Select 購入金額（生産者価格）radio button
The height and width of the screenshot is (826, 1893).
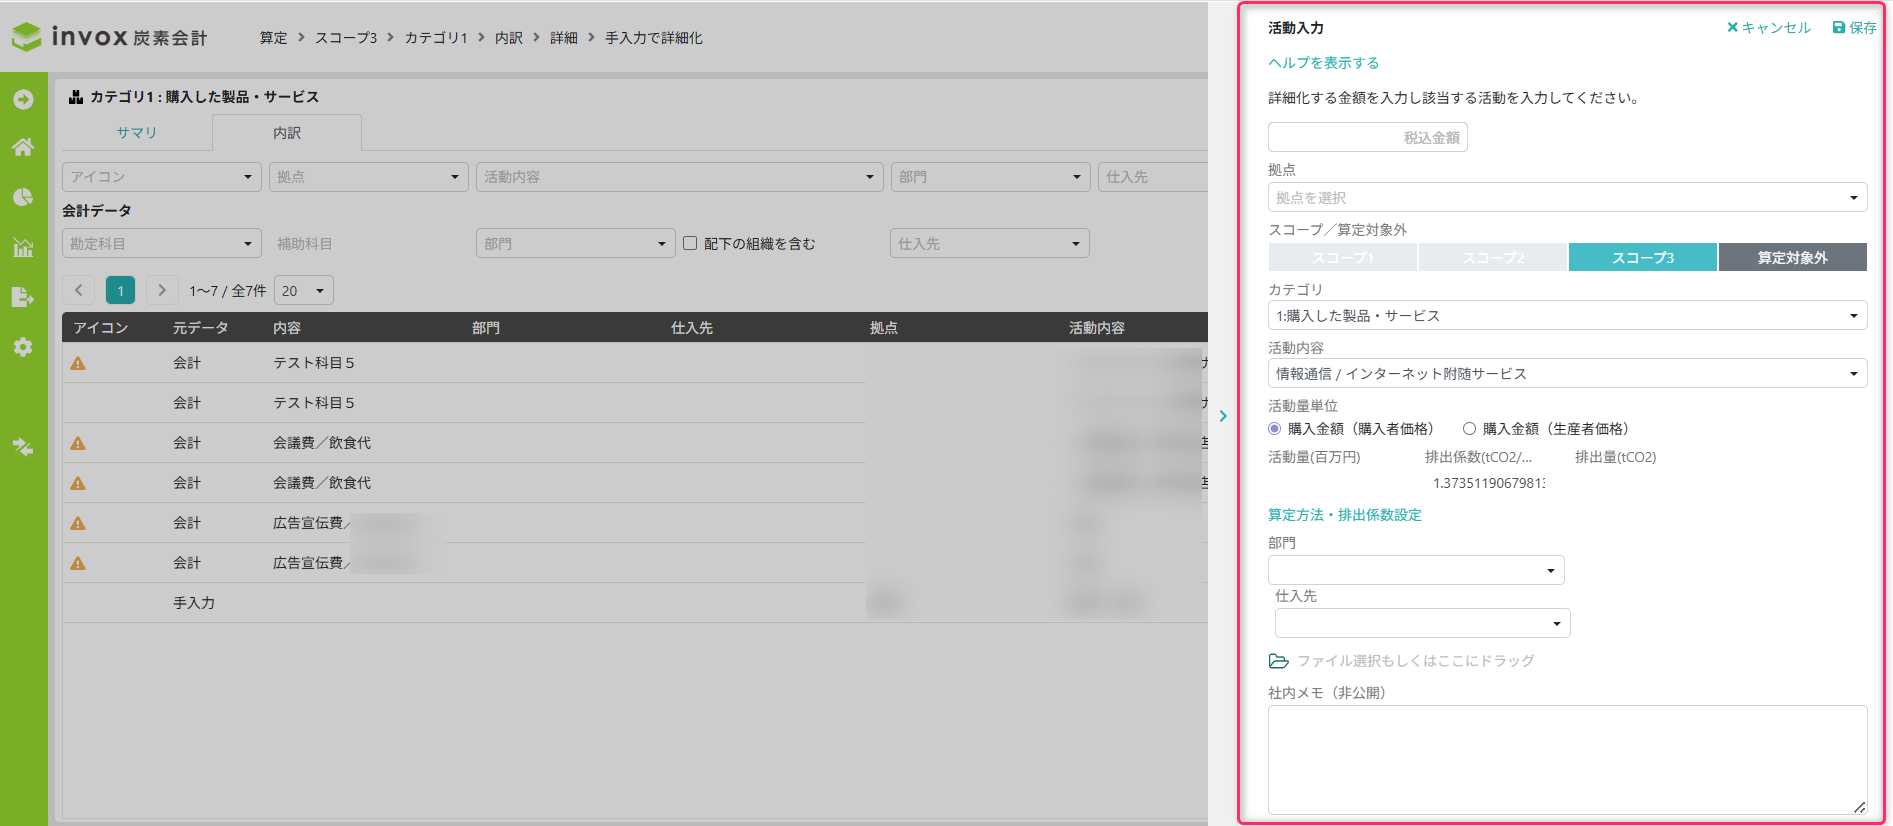(x=1469, y=429)
